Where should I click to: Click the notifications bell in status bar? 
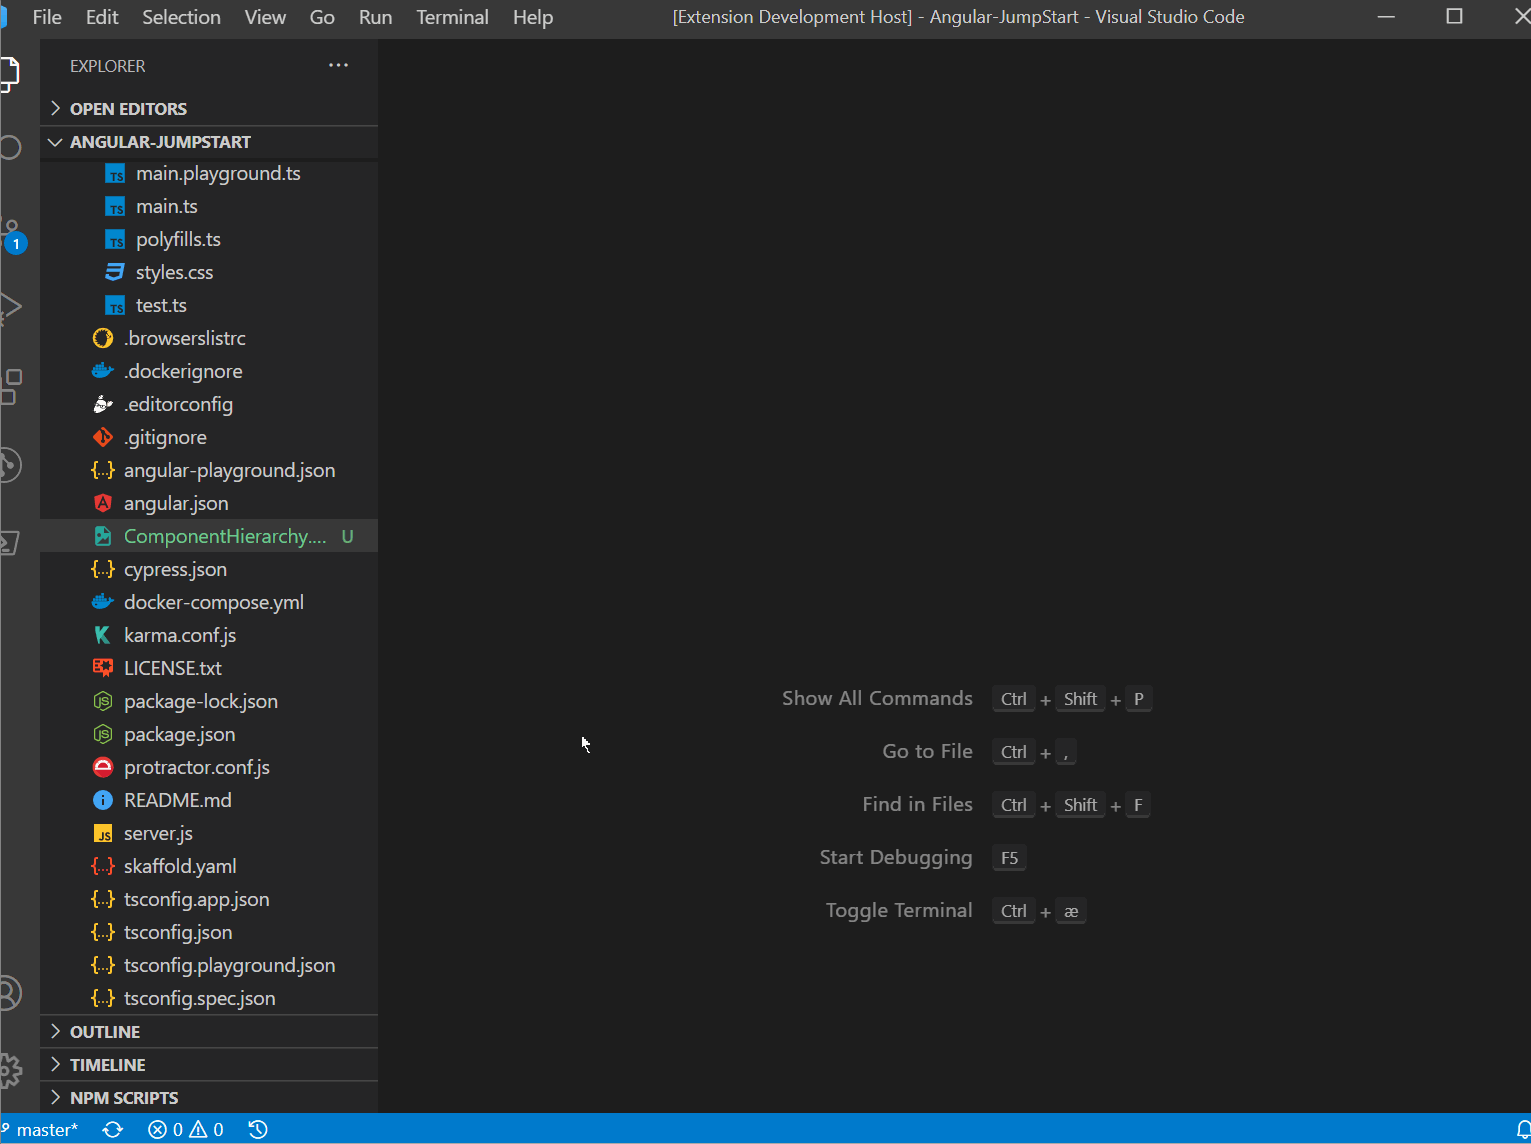click(x=1522, y=1130)
